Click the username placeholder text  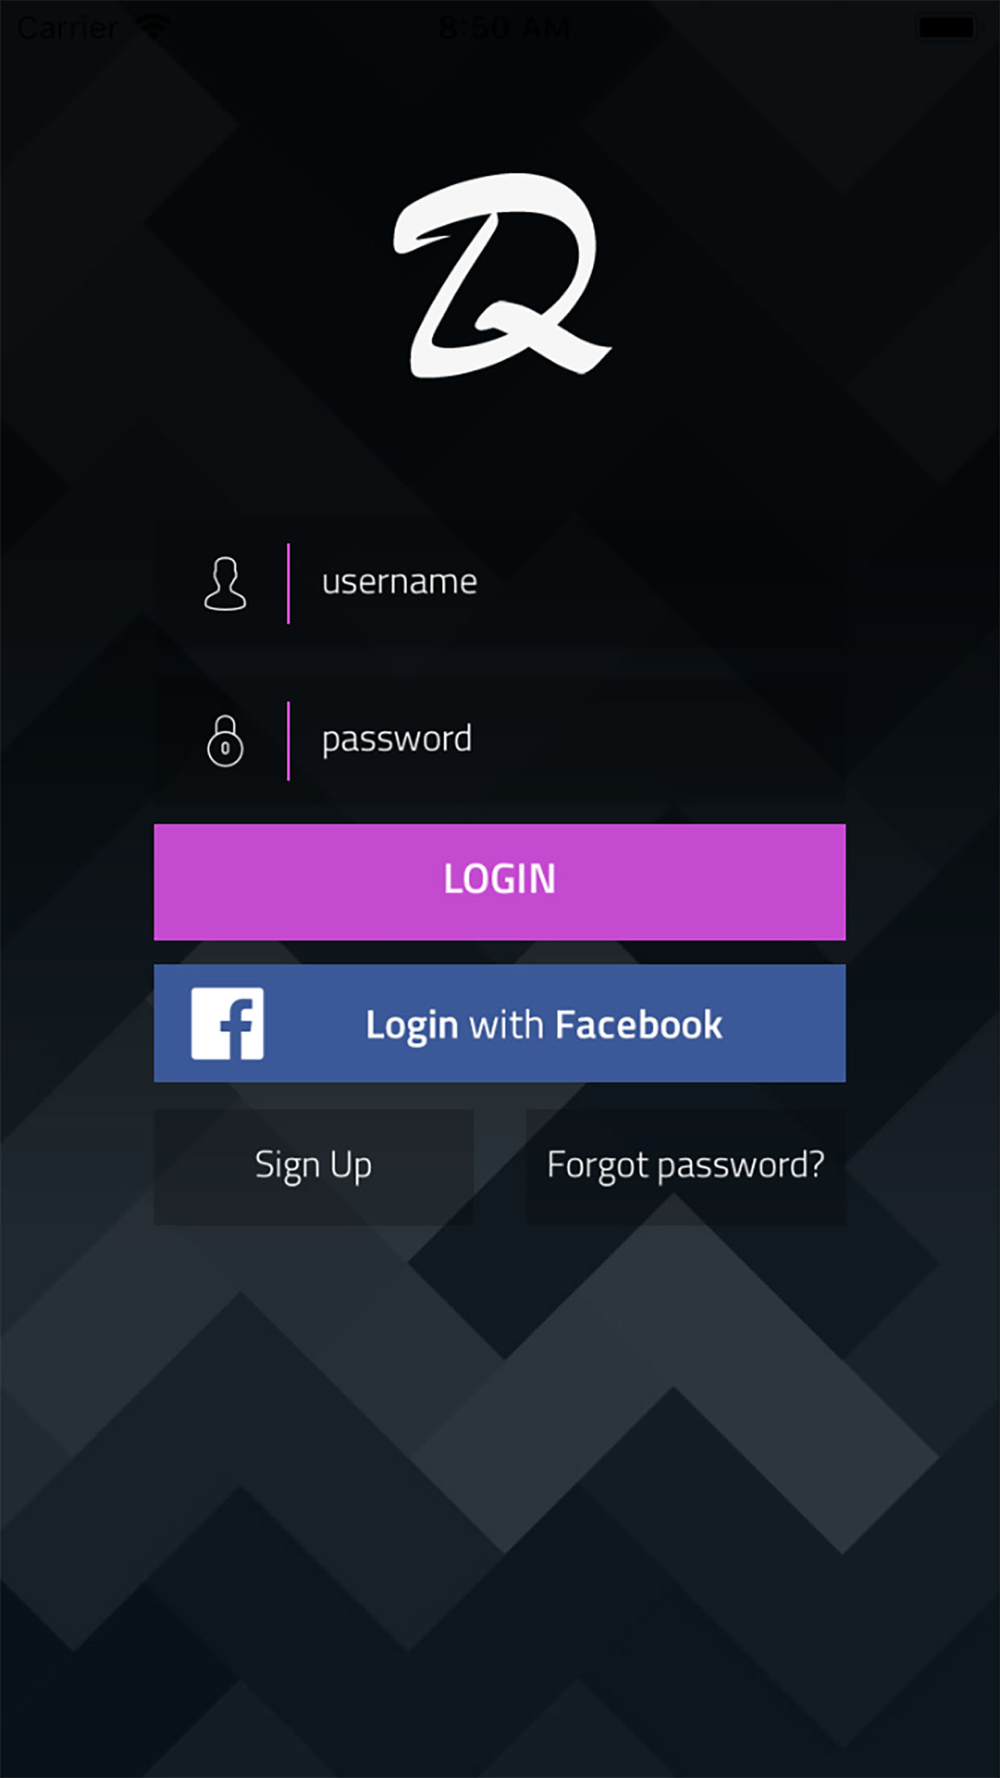(399, 582)
